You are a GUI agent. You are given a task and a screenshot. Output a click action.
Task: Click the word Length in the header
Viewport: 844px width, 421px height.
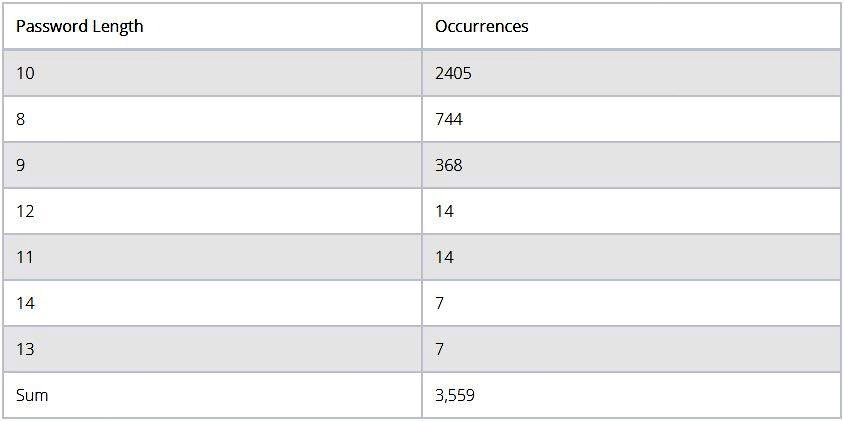[x=117, y=27]
